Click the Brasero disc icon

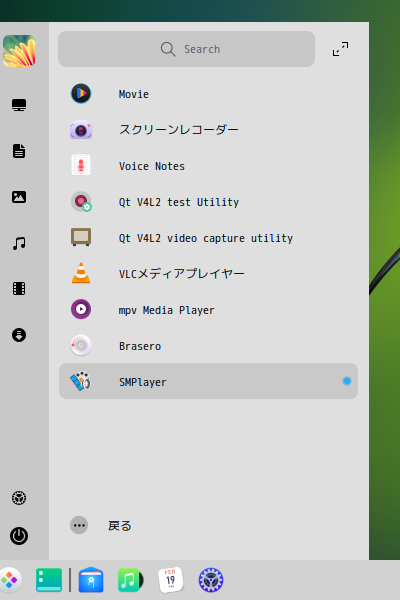tap(81, 346)
